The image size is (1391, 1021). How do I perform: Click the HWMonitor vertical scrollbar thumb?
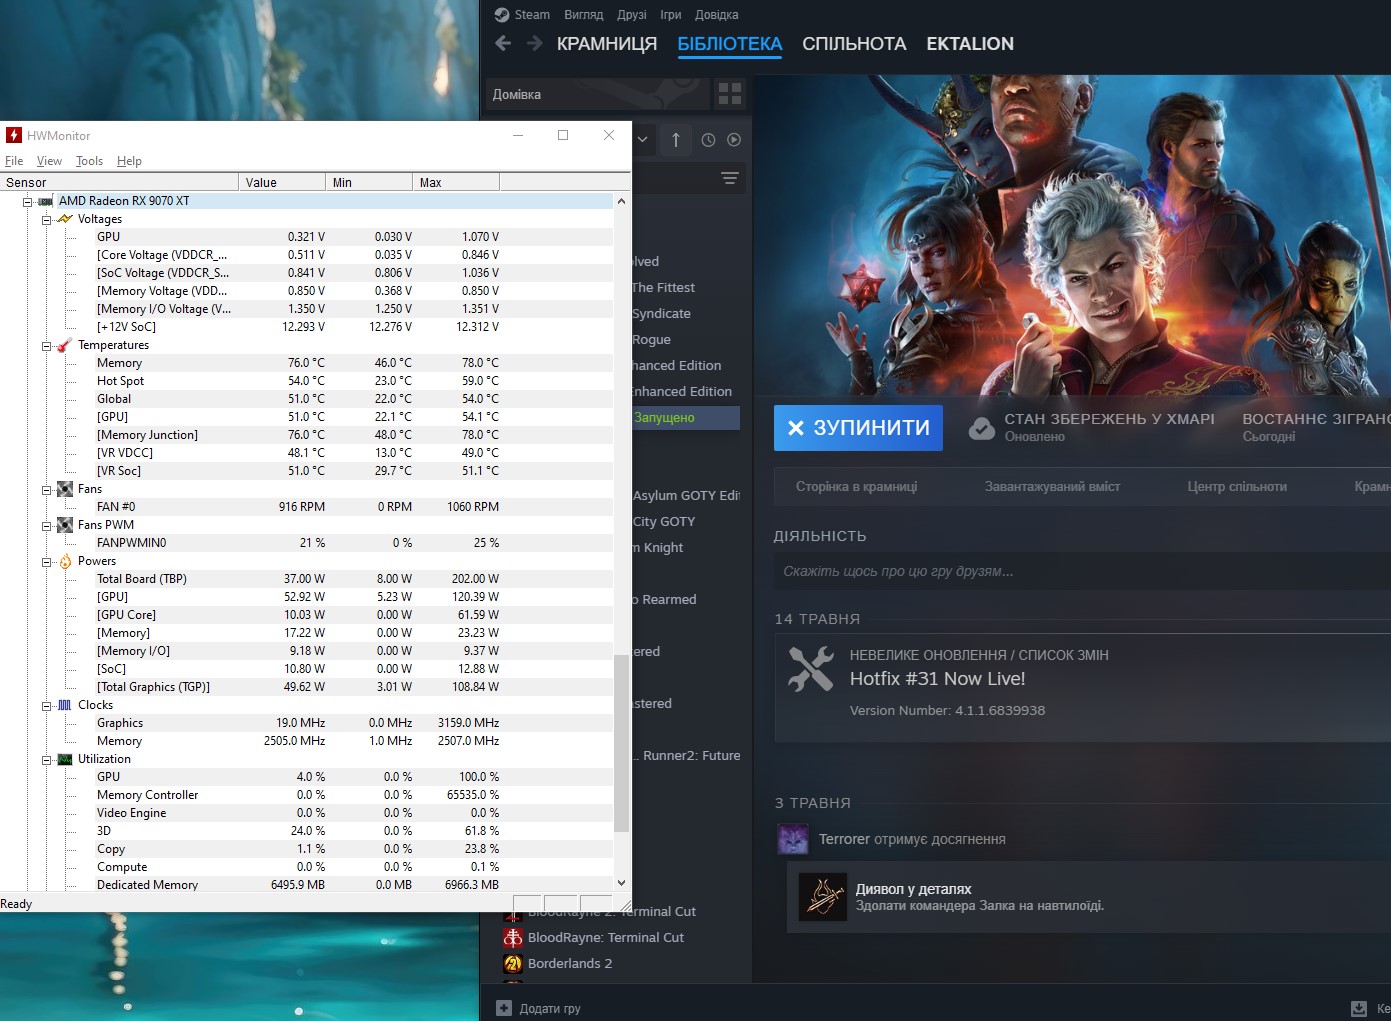tap(621, 743)
